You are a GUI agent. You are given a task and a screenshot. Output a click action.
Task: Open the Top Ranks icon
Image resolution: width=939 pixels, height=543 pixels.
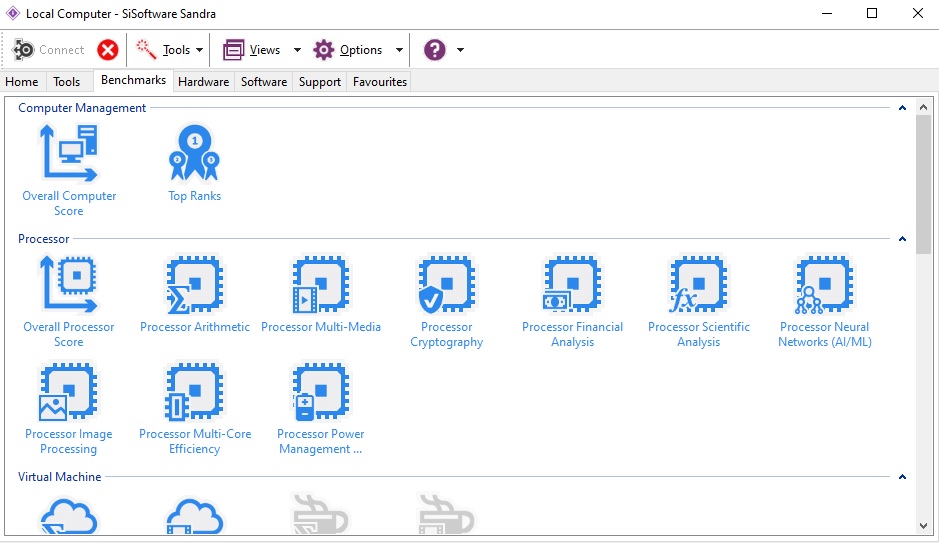194,163
